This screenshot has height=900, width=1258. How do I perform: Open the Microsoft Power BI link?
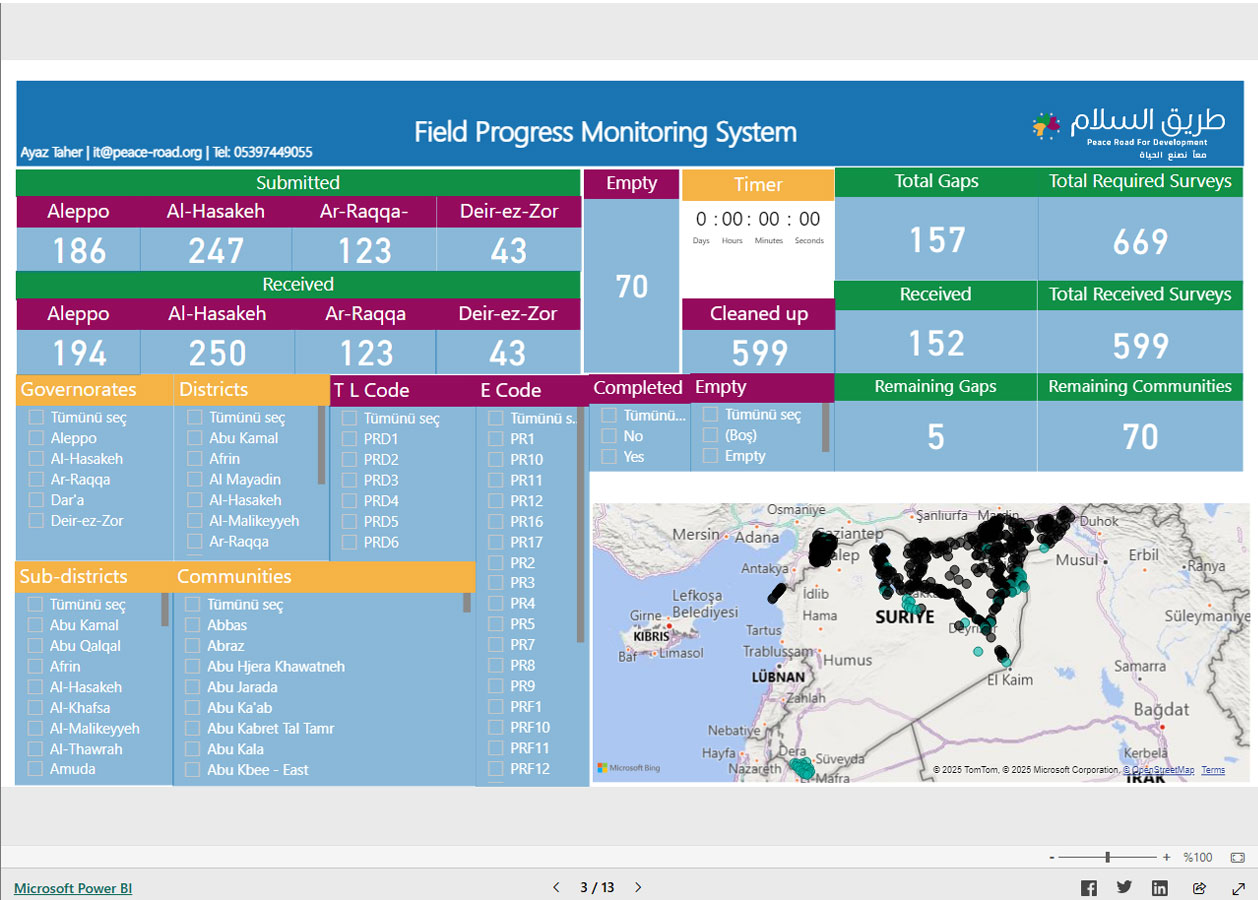click(73, 888)
